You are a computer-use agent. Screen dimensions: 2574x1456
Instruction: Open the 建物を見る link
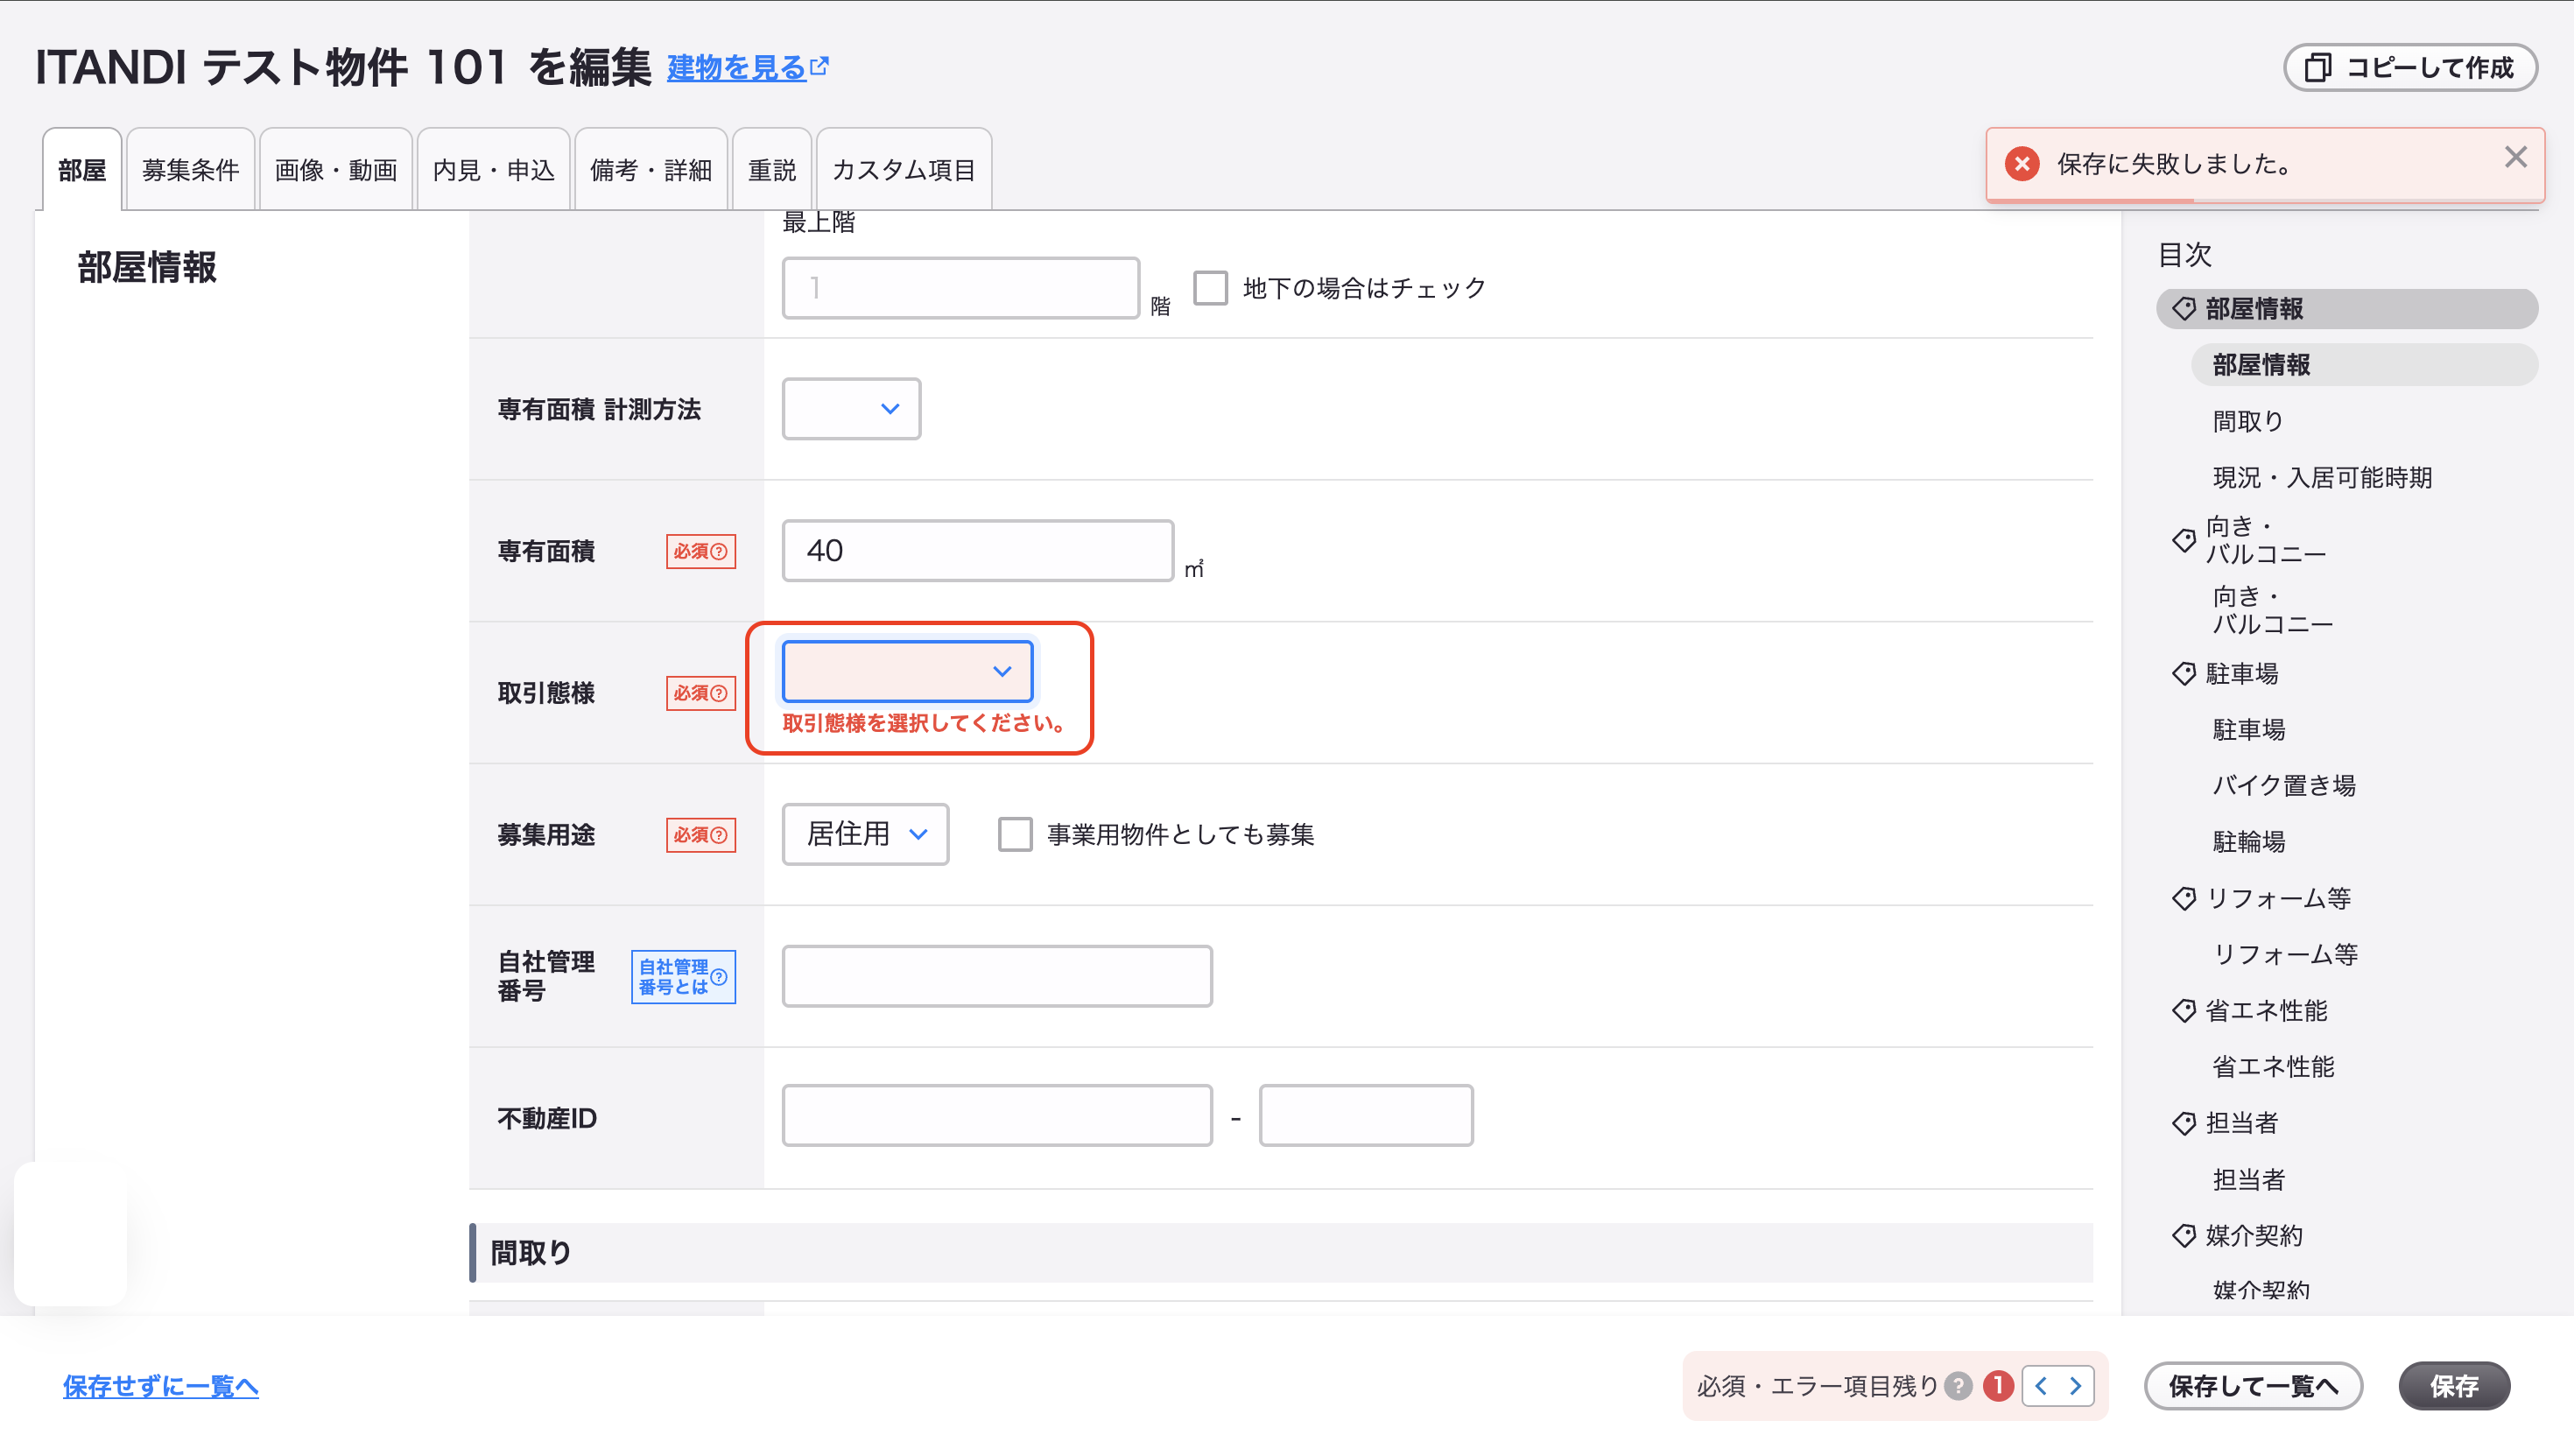click(737, 68)
